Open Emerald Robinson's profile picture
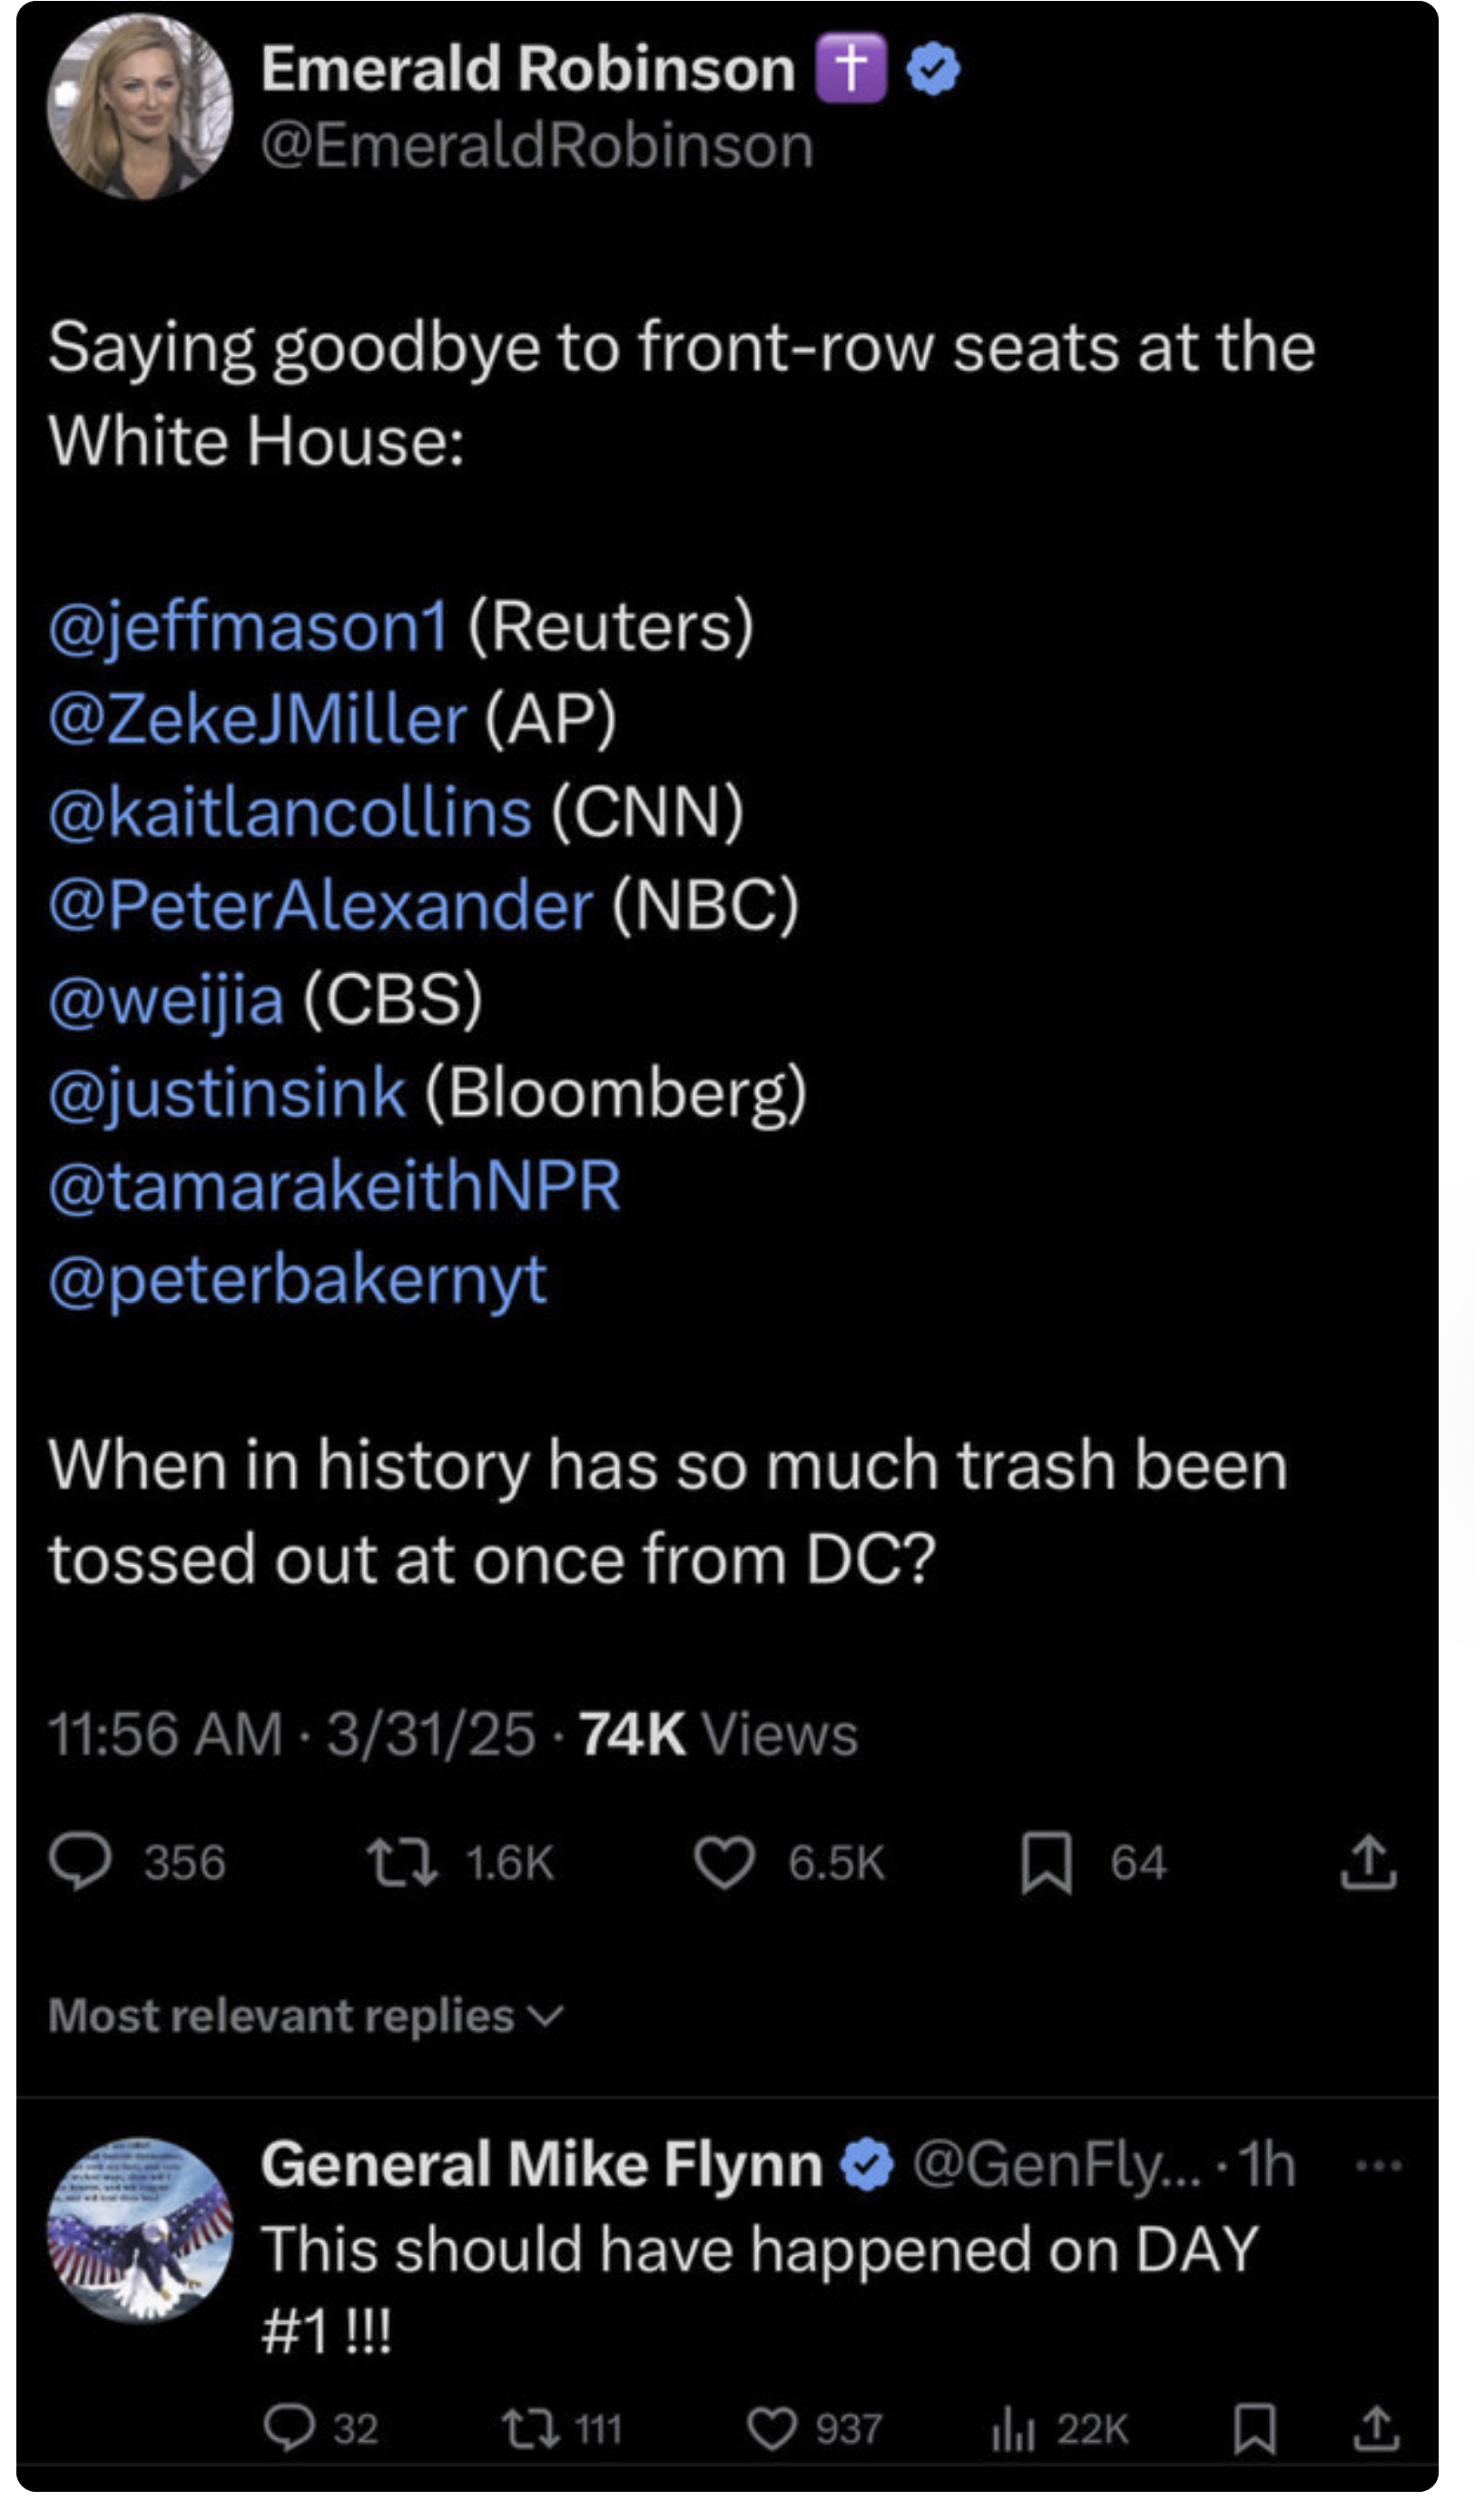 point(140,106)
